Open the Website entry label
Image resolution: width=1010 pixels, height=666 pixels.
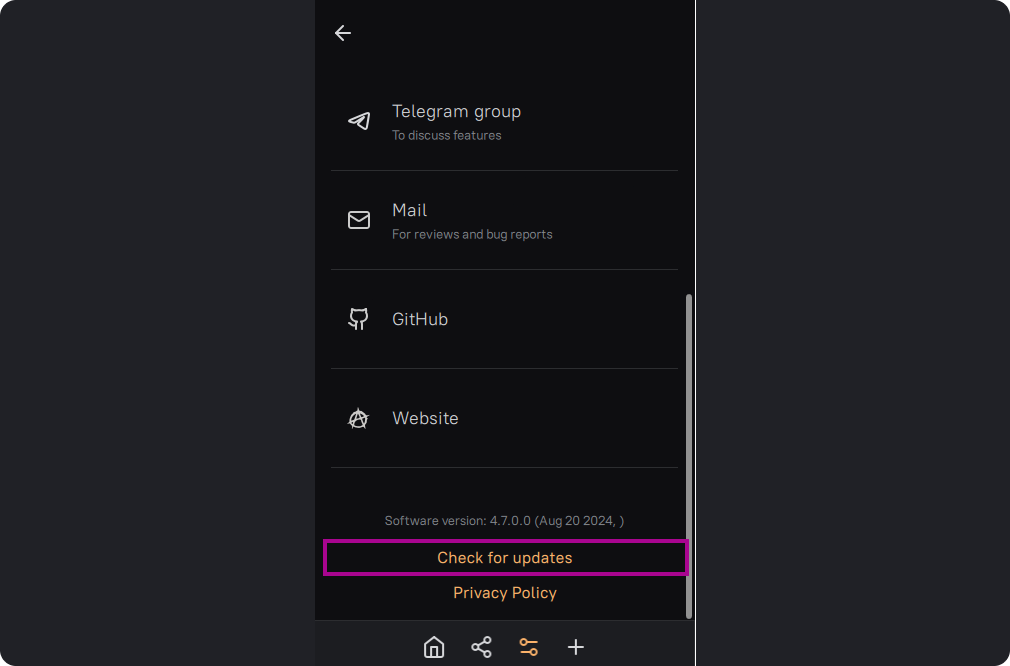[x=425, y=418]
